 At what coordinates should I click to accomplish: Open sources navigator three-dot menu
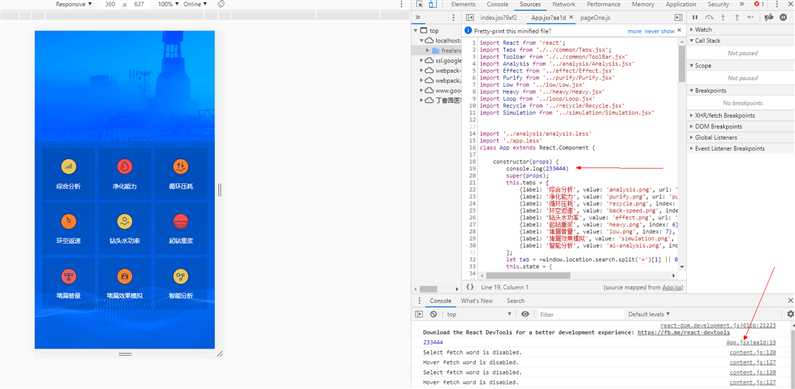[x=453, y=18]
